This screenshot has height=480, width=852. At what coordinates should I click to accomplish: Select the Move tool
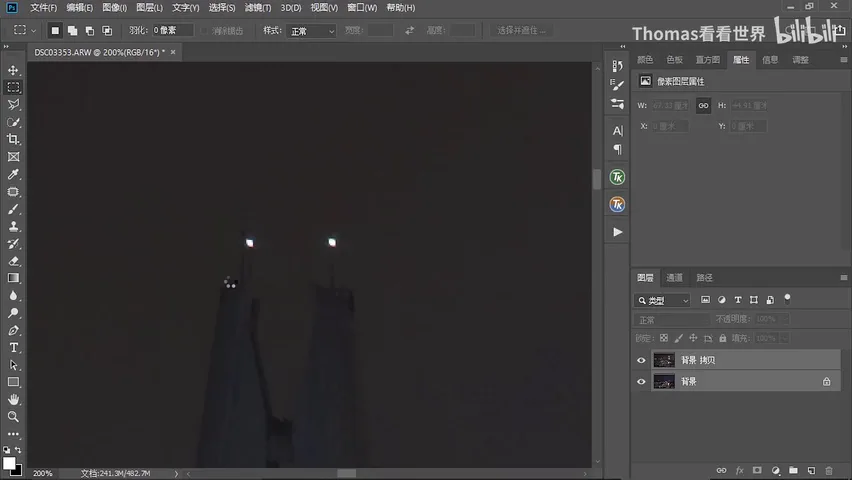(14, 70)
